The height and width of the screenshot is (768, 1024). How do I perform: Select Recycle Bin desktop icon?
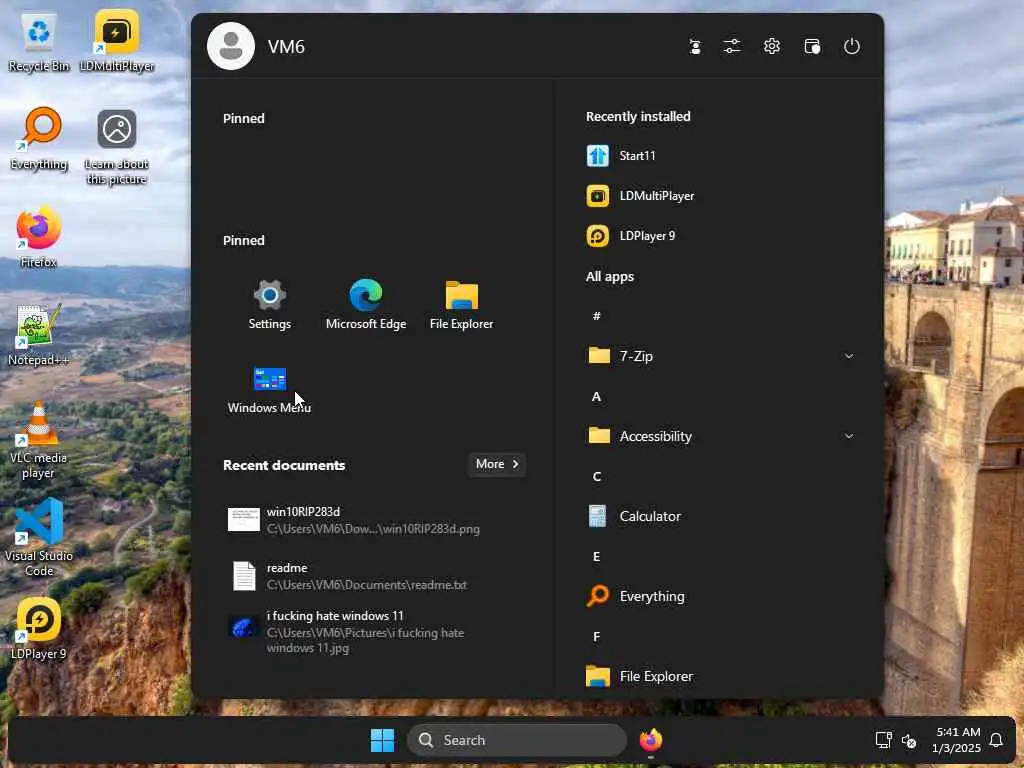pyautogui.click(x=39, y=42)
